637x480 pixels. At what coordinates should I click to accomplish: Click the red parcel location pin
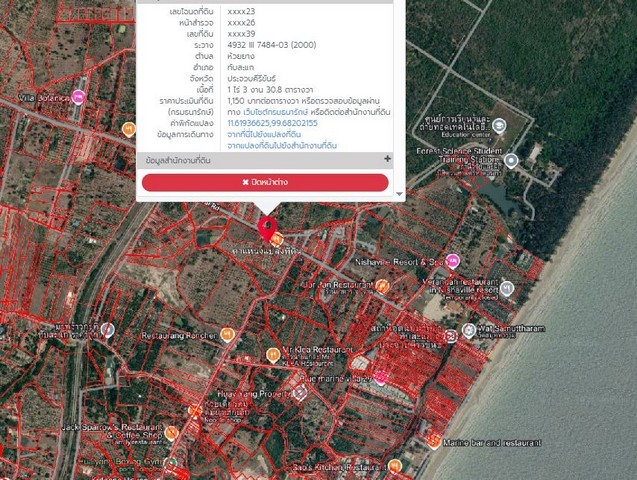[267, 229]
